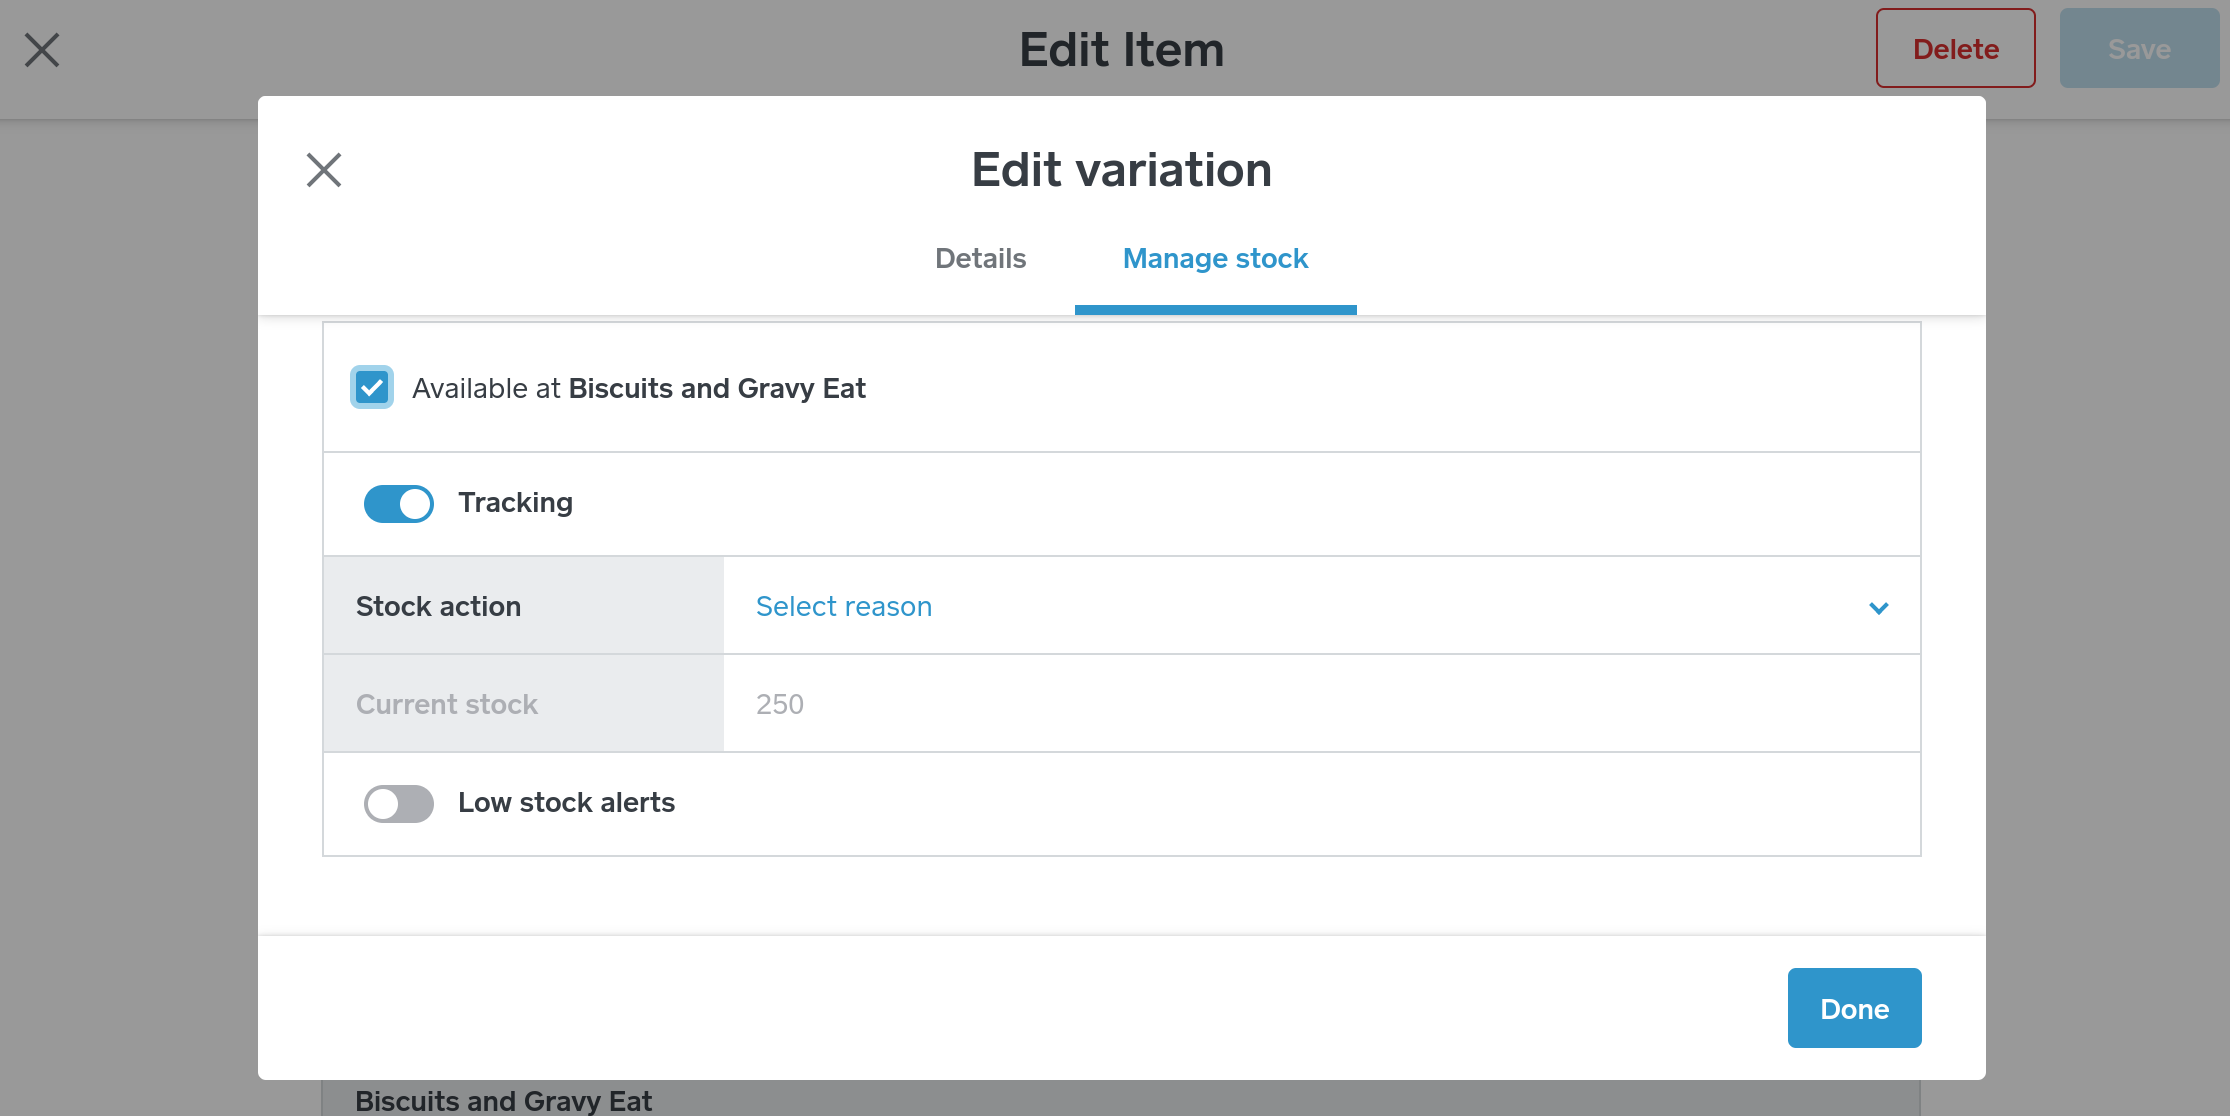Click the Save button

pos(2139,49)
